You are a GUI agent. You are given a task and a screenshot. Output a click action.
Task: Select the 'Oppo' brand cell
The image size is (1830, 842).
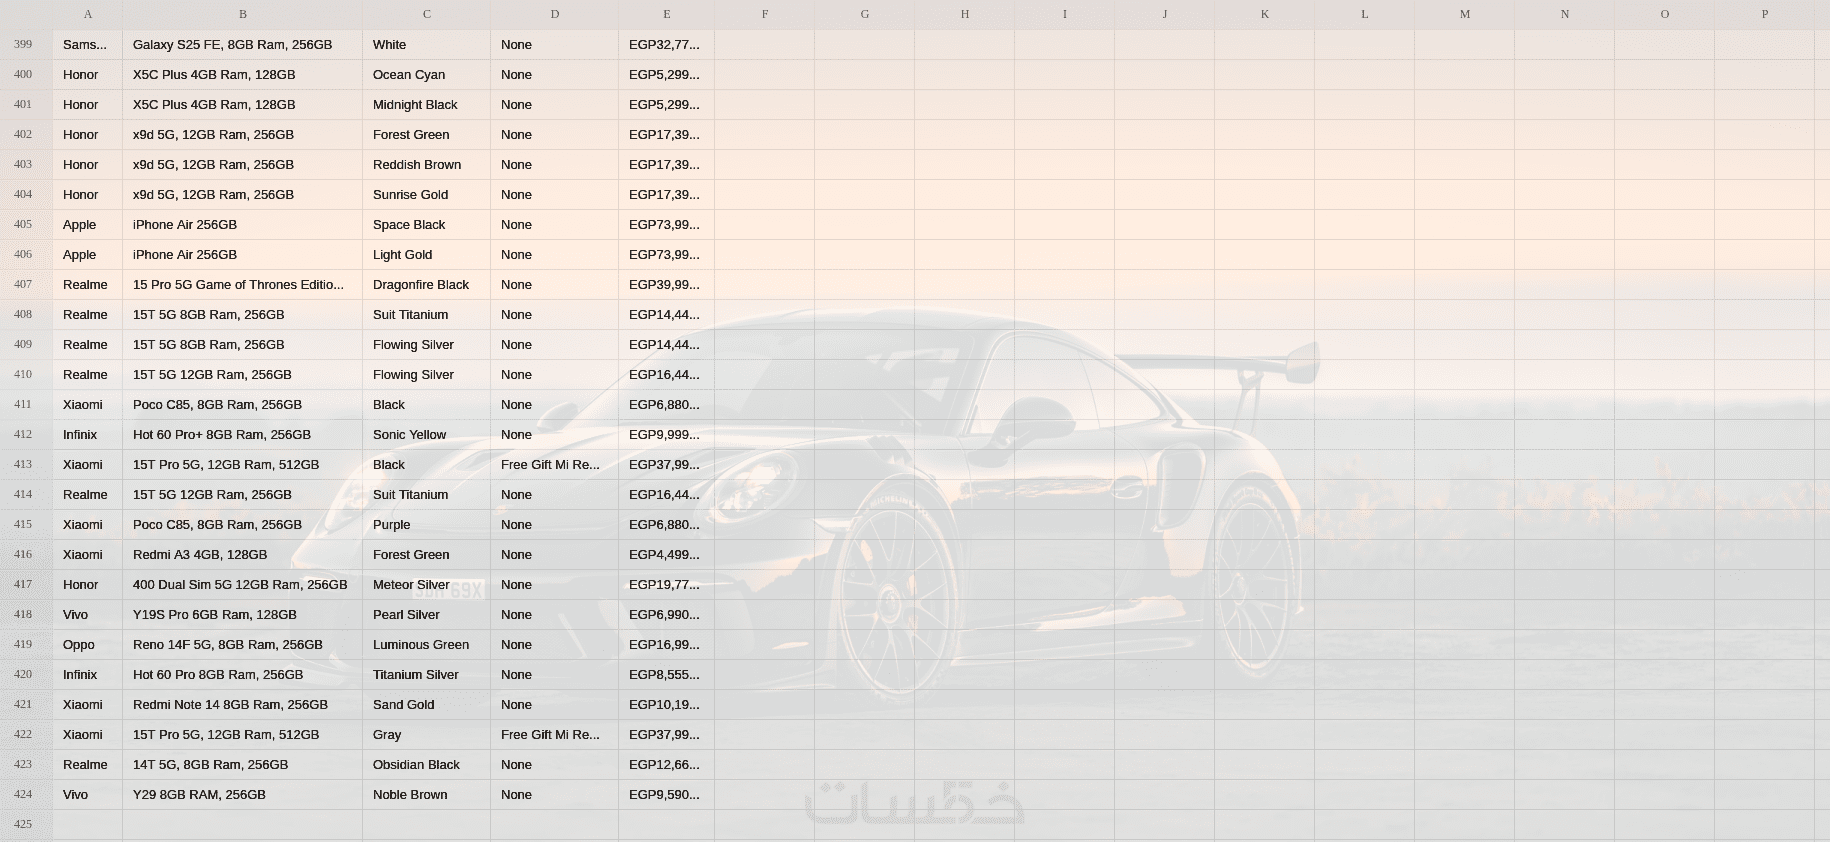pos(88,645)
